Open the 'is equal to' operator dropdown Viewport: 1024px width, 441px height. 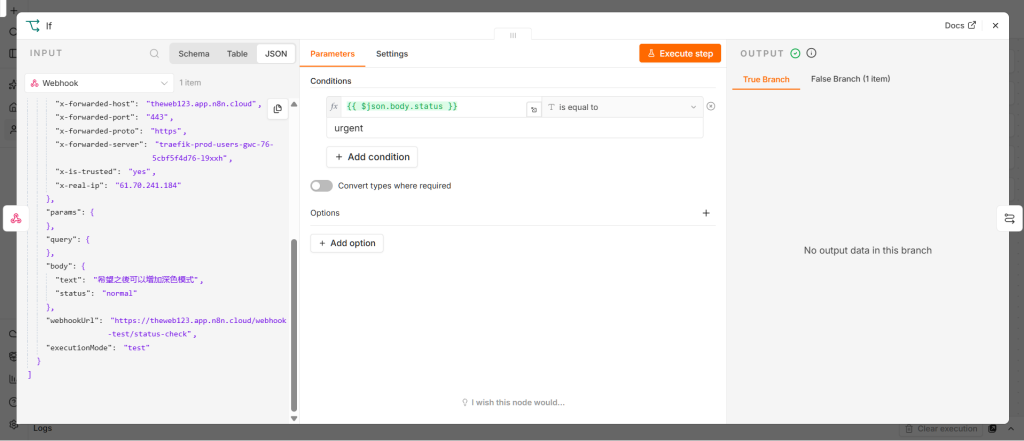[622, 107]
